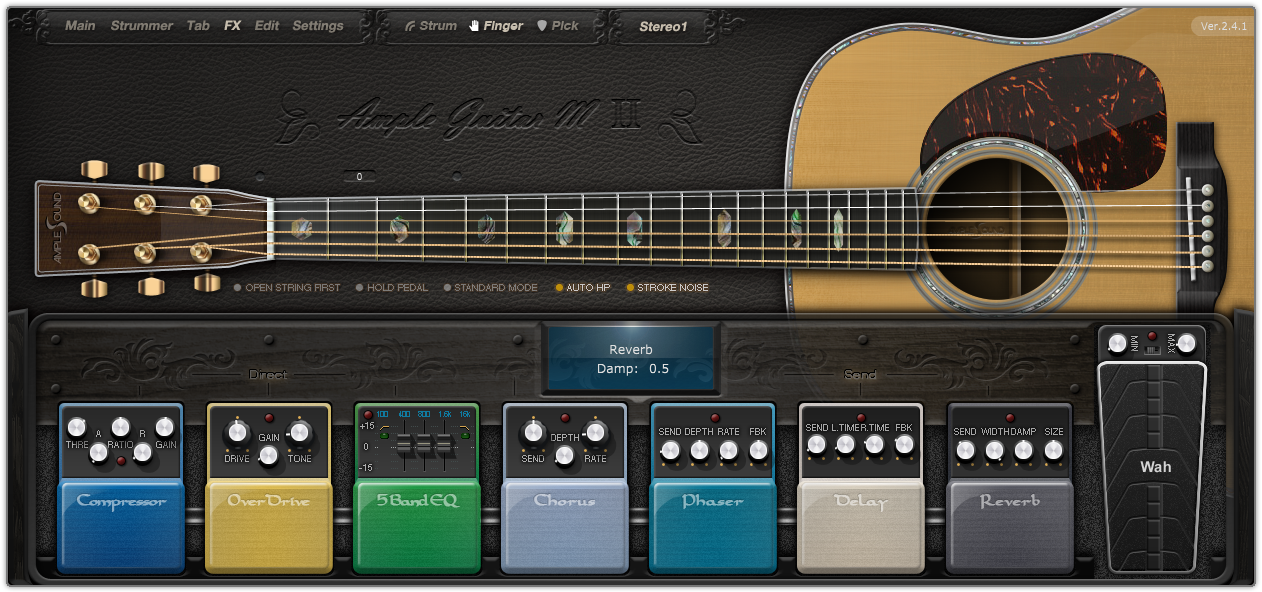This screenshot has height=592, width=1262.
Task: Select Strum playing mode
Action: coord(430,26)
